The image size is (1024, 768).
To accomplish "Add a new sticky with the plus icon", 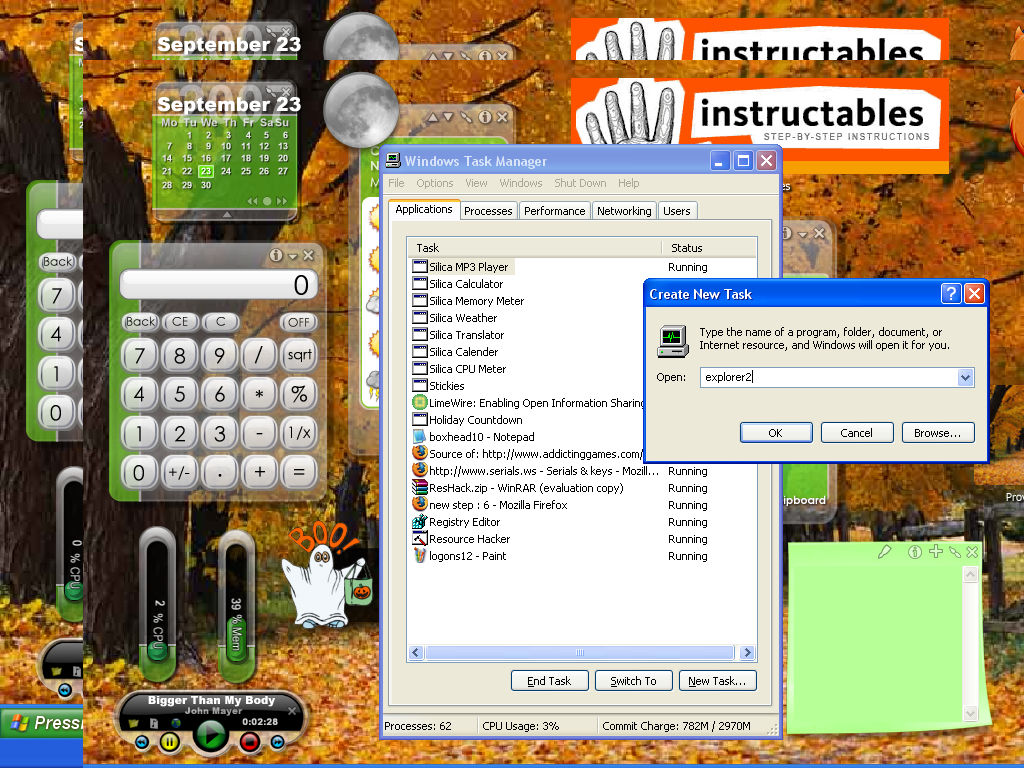I will 936,552.
